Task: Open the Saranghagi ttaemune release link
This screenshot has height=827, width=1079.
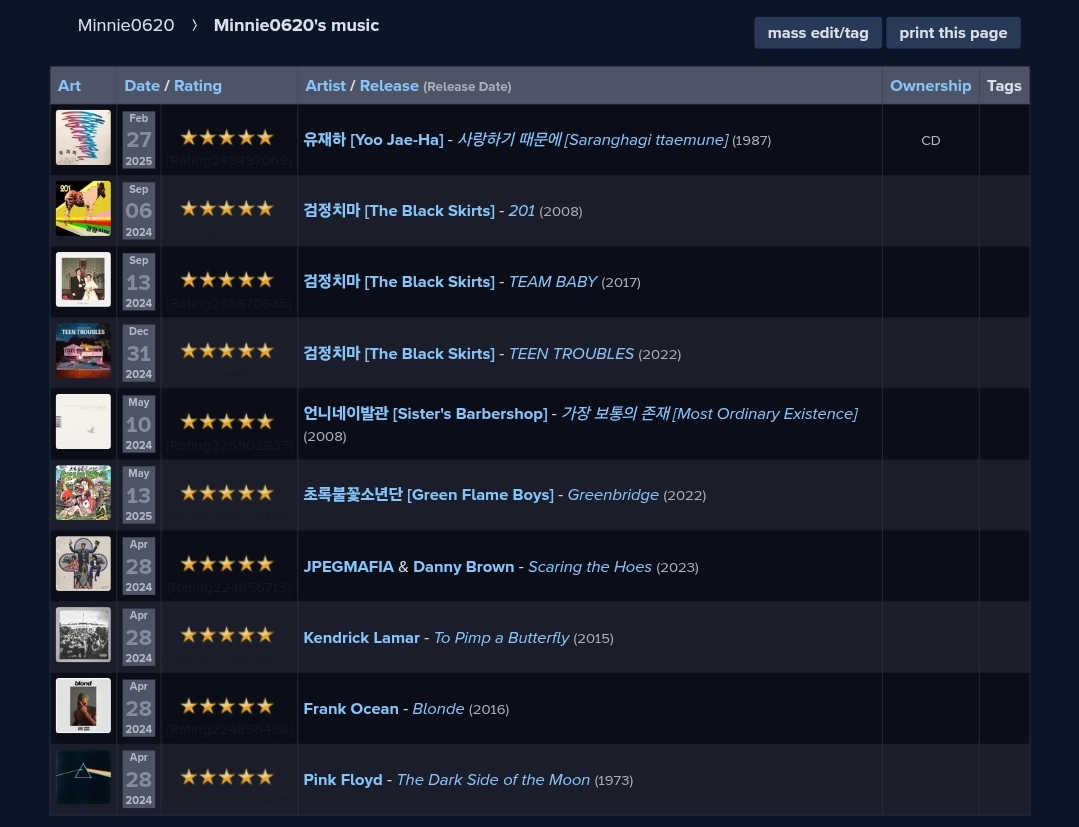Action: pyautogui.click(x=592, y=140)
